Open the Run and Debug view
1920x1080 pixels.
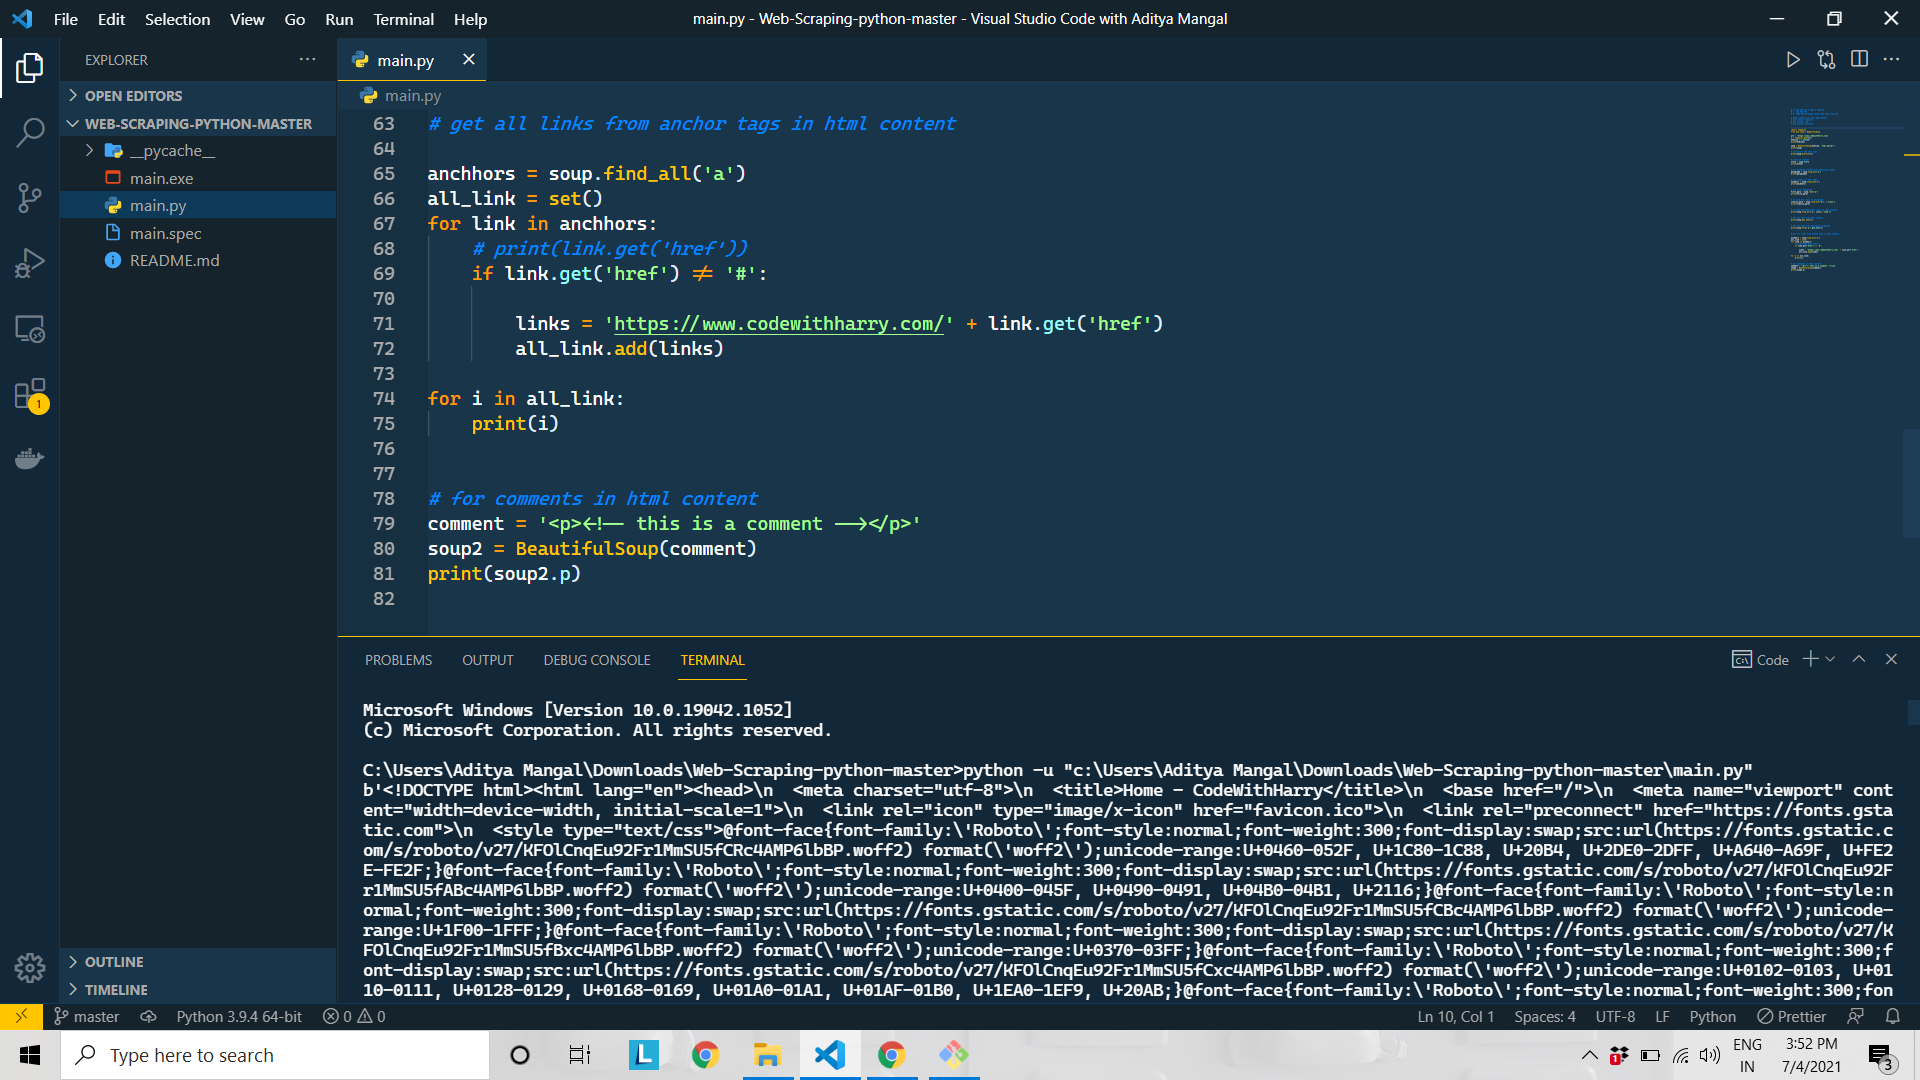(x=30, y=263)
